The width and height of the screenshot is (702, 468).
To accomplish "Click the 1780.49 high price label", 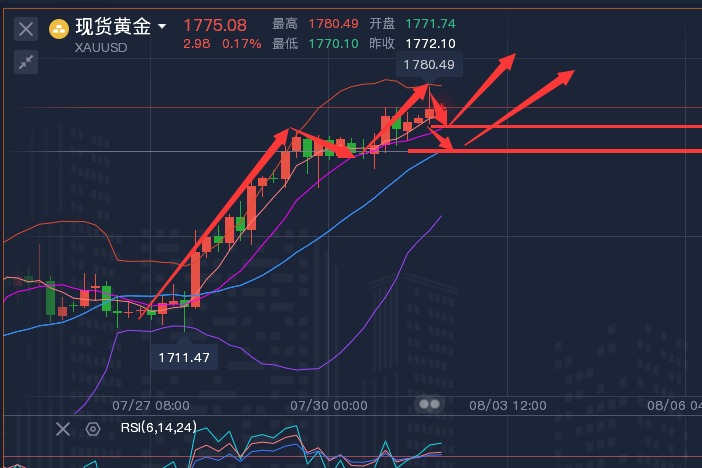I will [428, 65].
